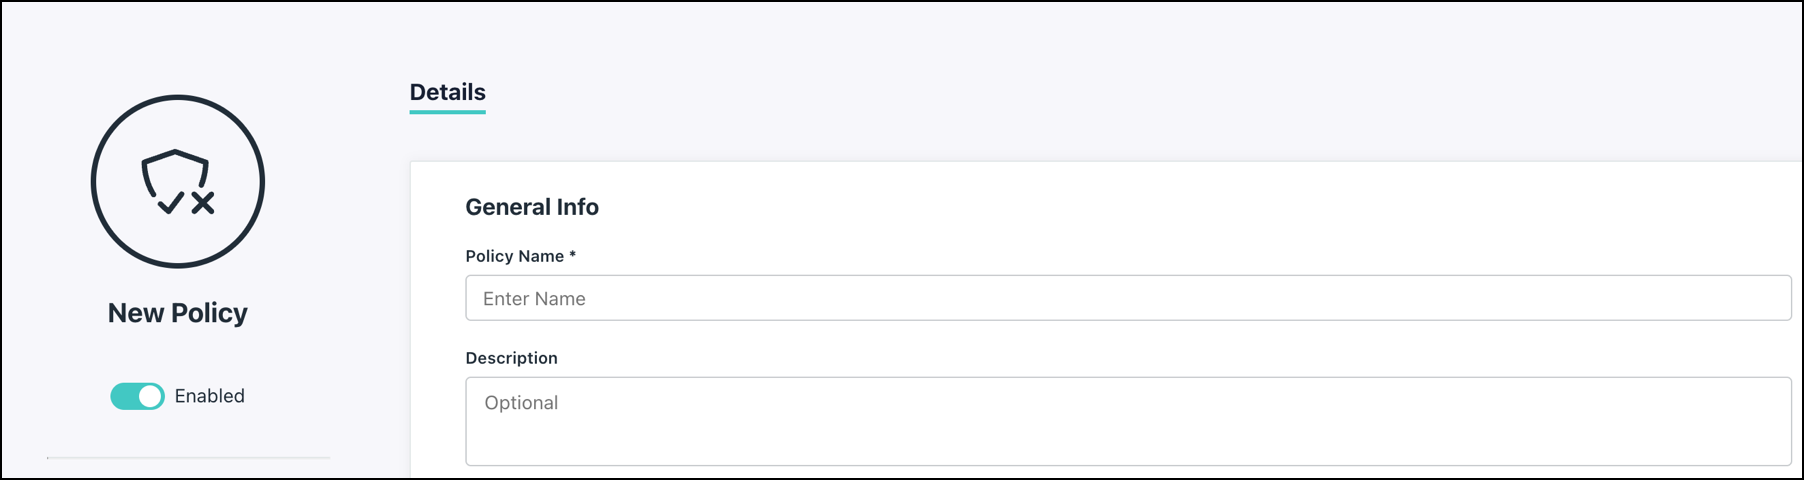Image resolution: width=1804 pixels, height=480 pixels.
Task: Switch to the Details tab
Action: (447, 92)
